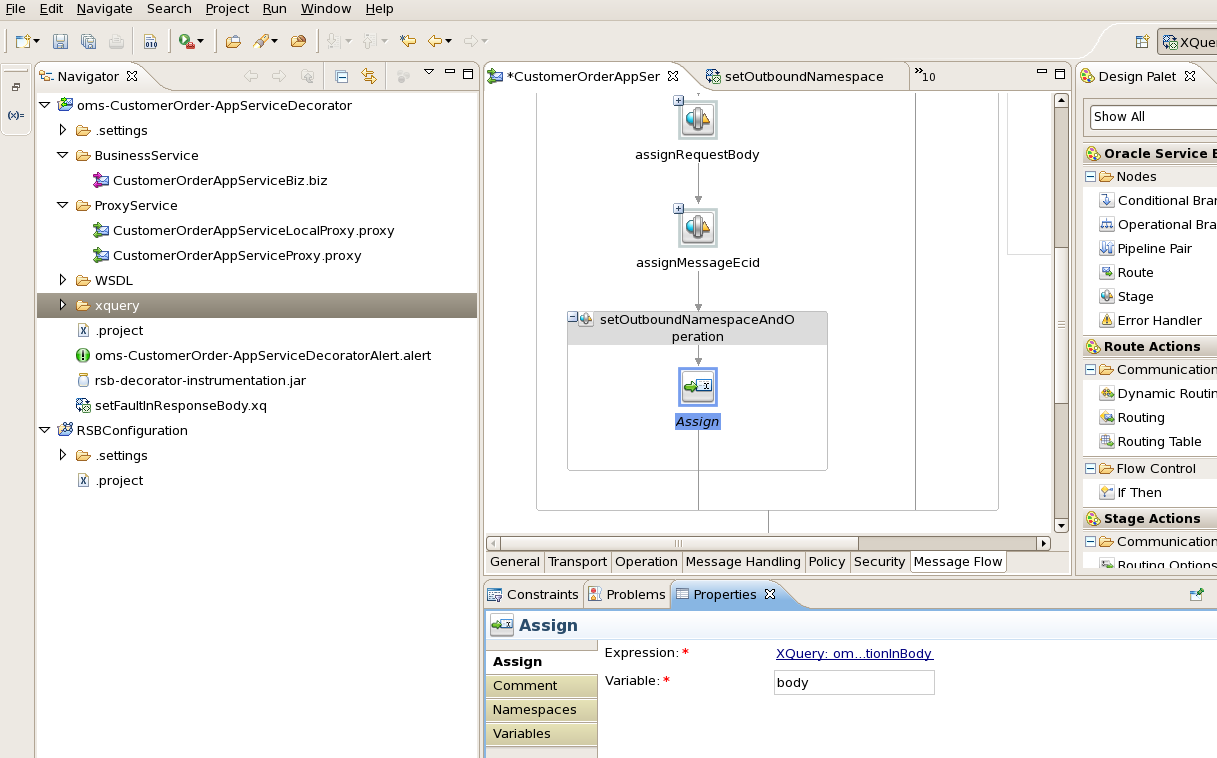
Task: Save the current file with Save icon
Action: tap(61, 41)
